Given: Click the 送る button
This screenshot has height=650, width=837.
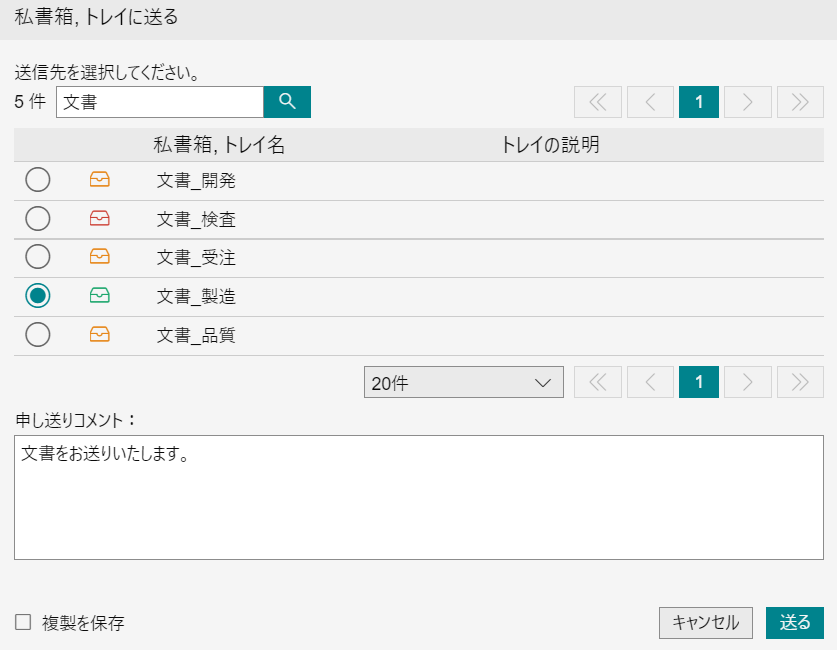Looking at the screenshot, I should pyautogui.click(x=795, y=623).
